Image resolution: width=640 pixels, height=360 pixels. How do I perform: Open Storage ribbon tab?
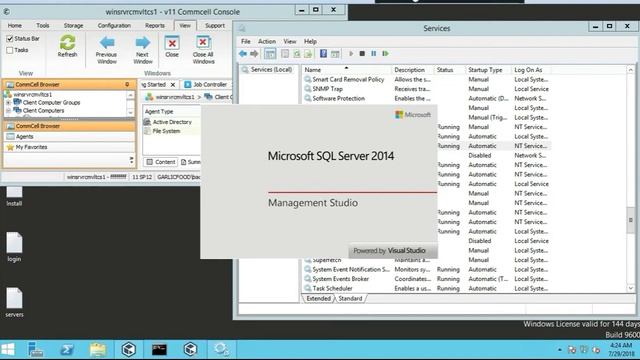click(73, 25)
